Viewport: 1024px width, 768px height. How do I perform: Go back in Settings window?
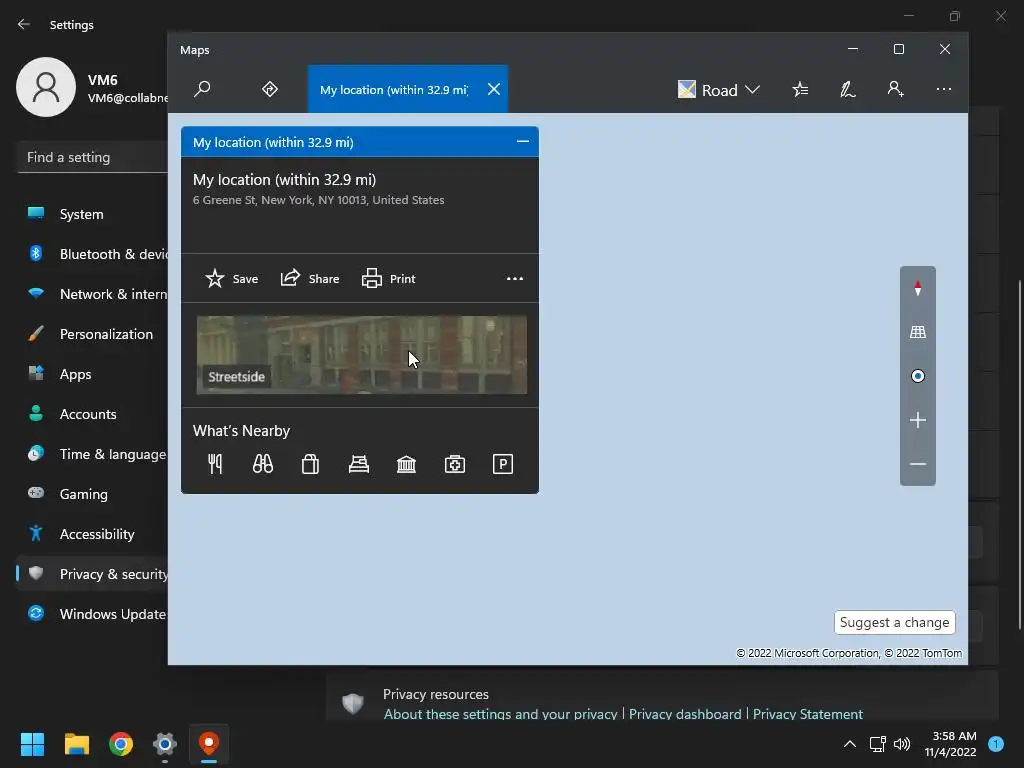(x=24, y=24)
